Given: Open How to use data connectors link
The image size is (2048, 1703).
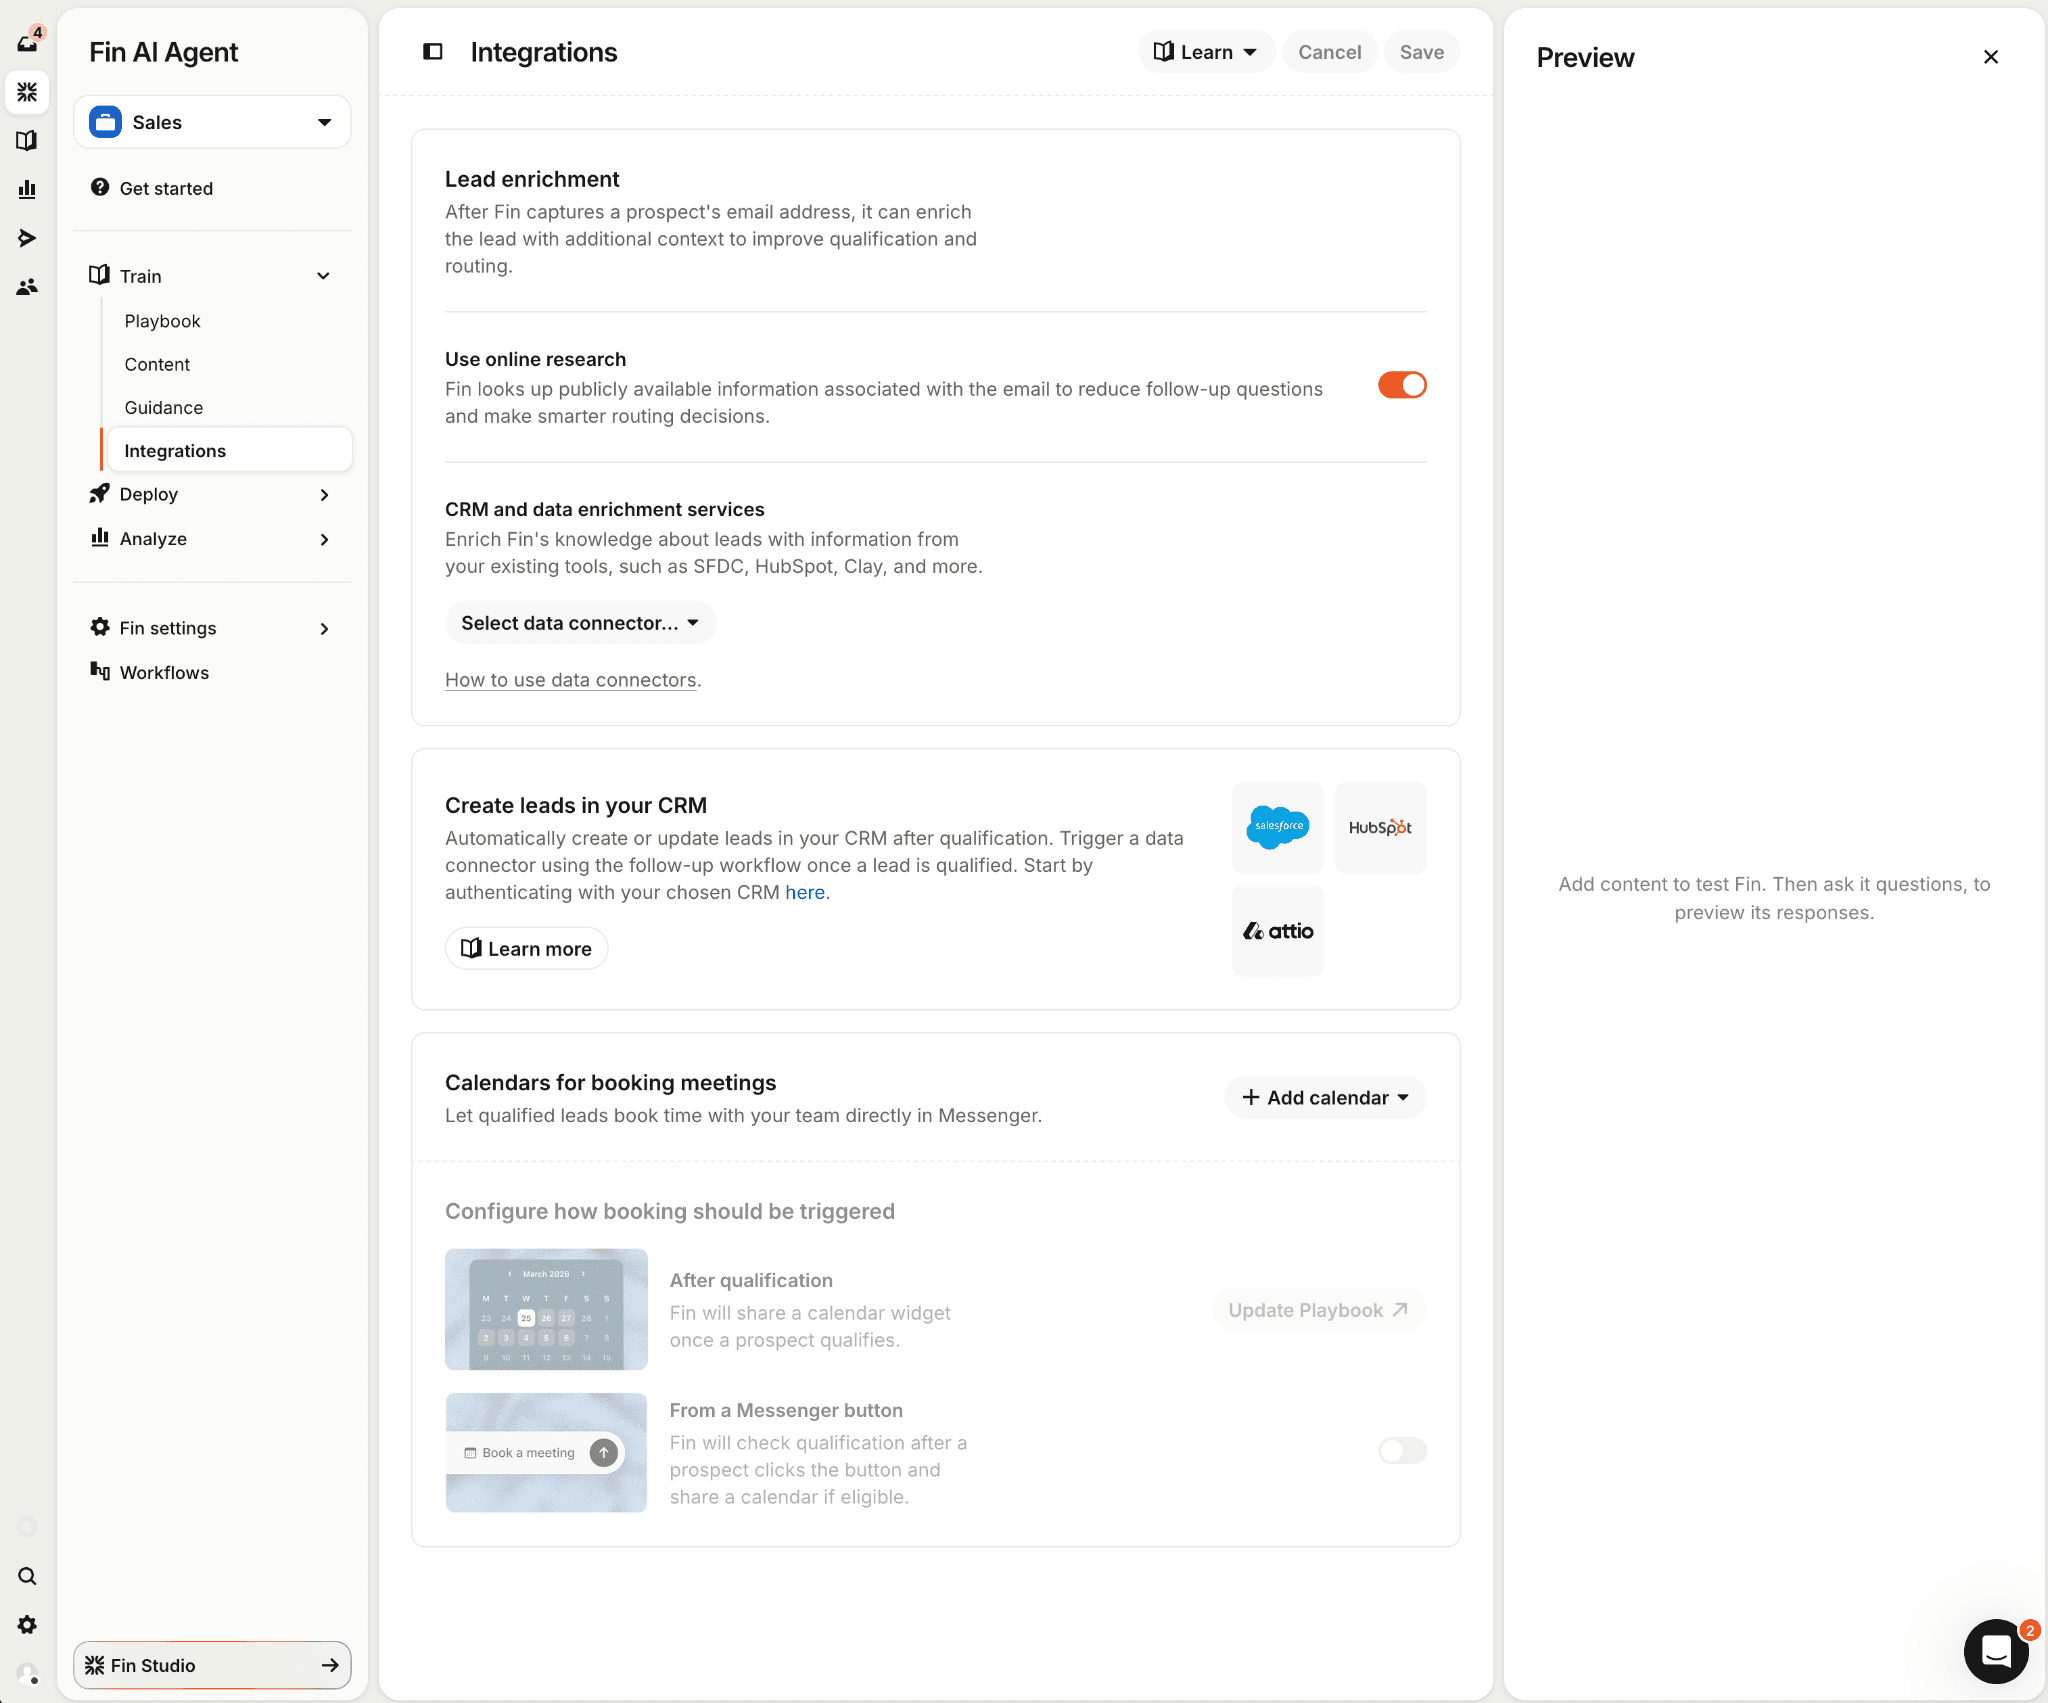Looking at the screenshot, I should (x=571, y=680).
